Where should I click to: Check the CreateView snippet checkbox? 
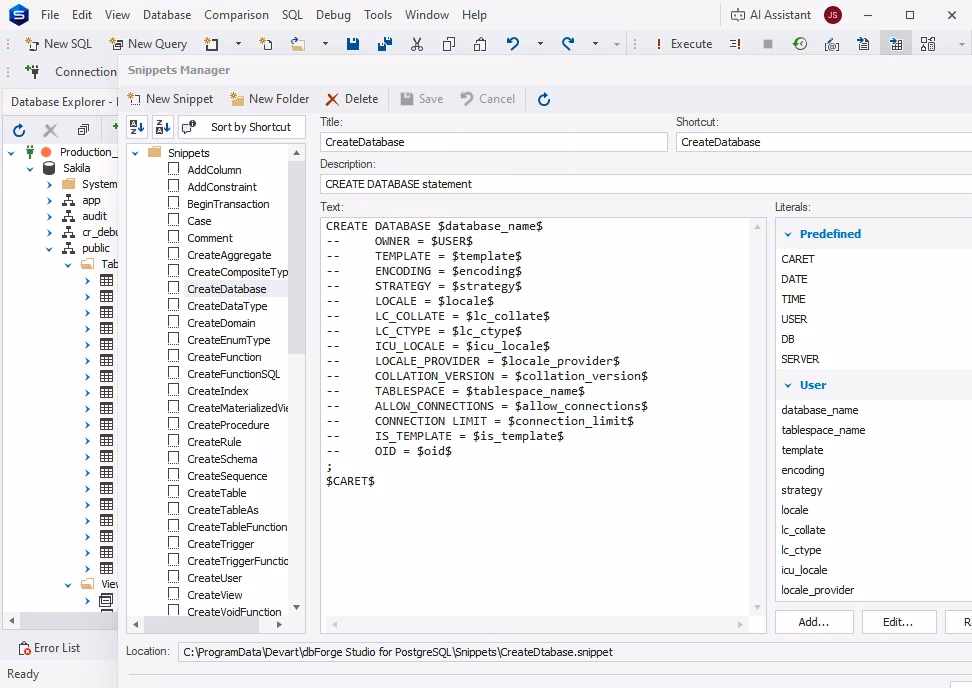pos(174,594)
